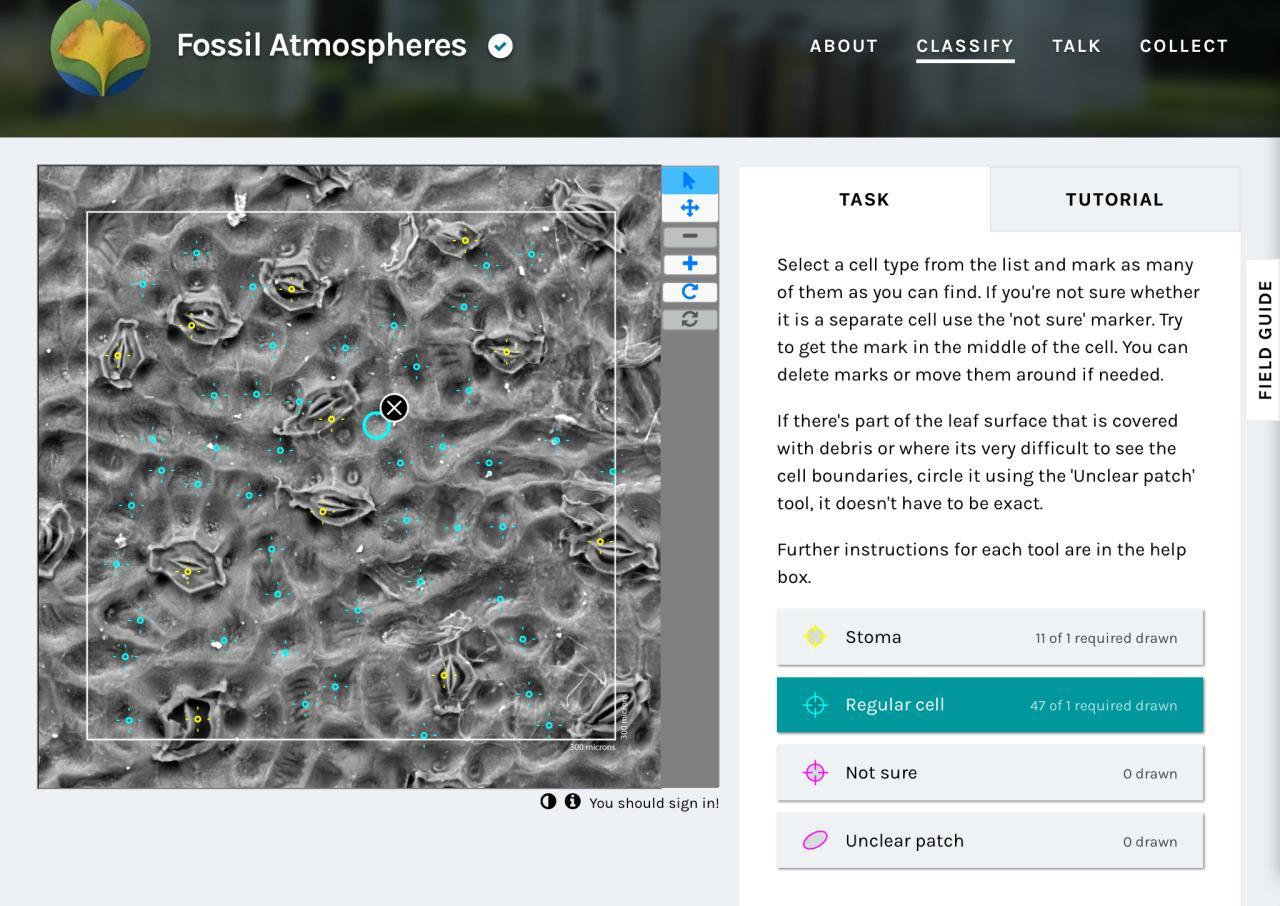Image resolution: width=1280 pixels, height=906 pixels.
Task: Choose the Not sure marker tool
Action: (x=990, y=773)
